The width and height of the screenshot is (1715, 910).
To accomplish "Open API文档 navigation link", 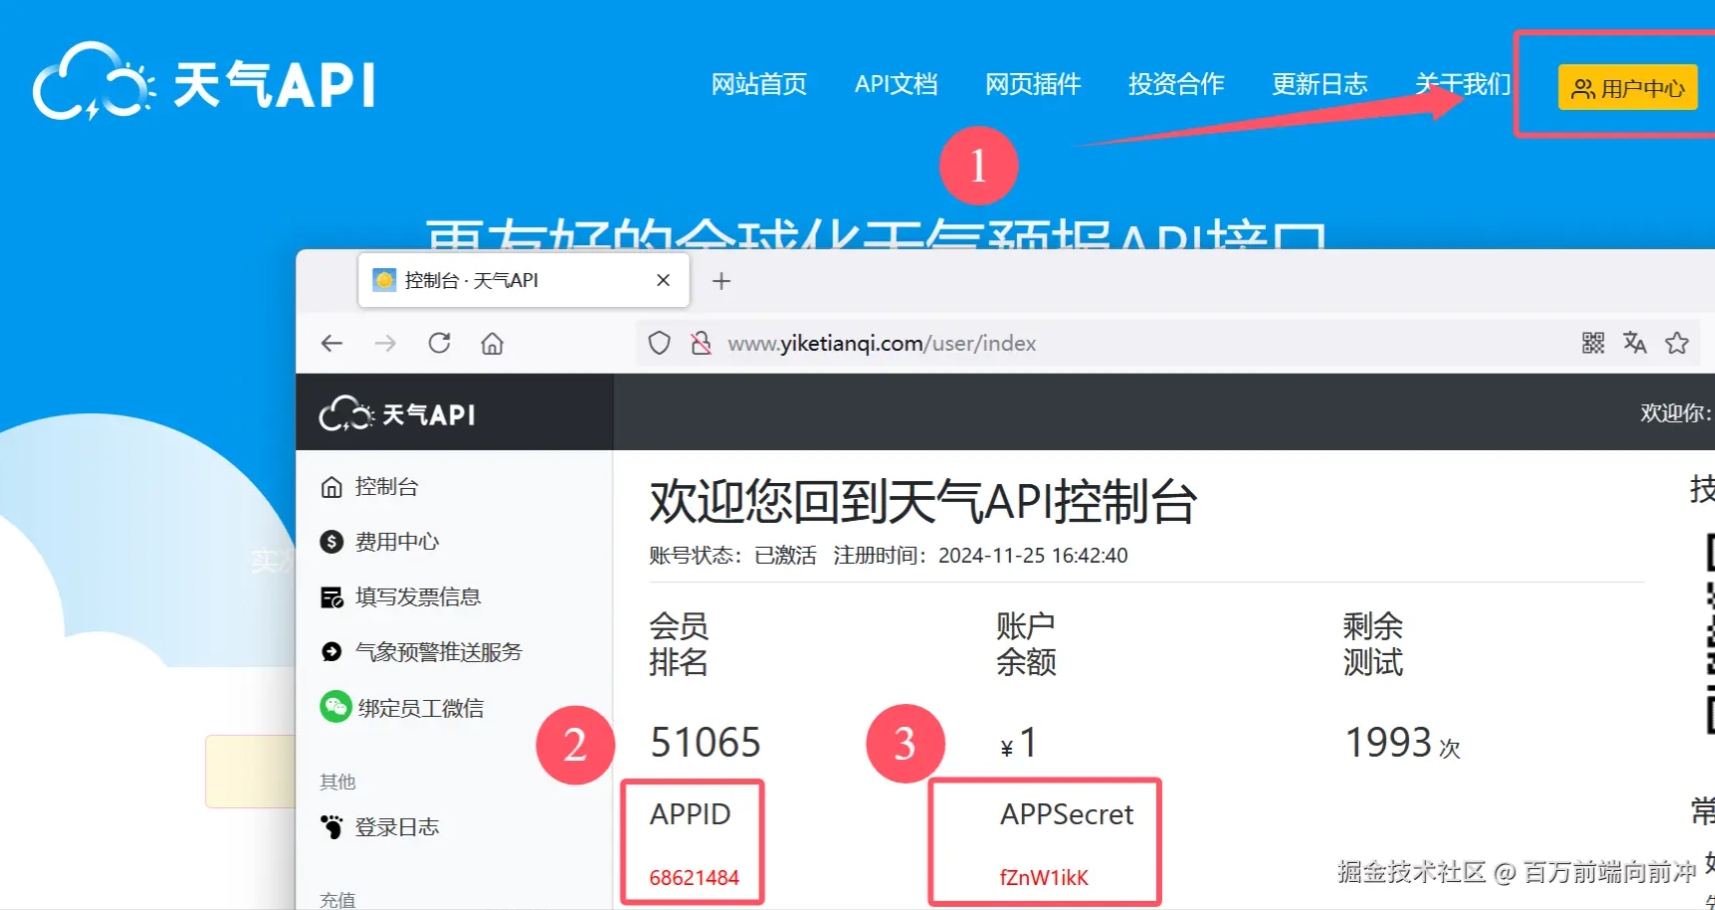I will point(896,84).
